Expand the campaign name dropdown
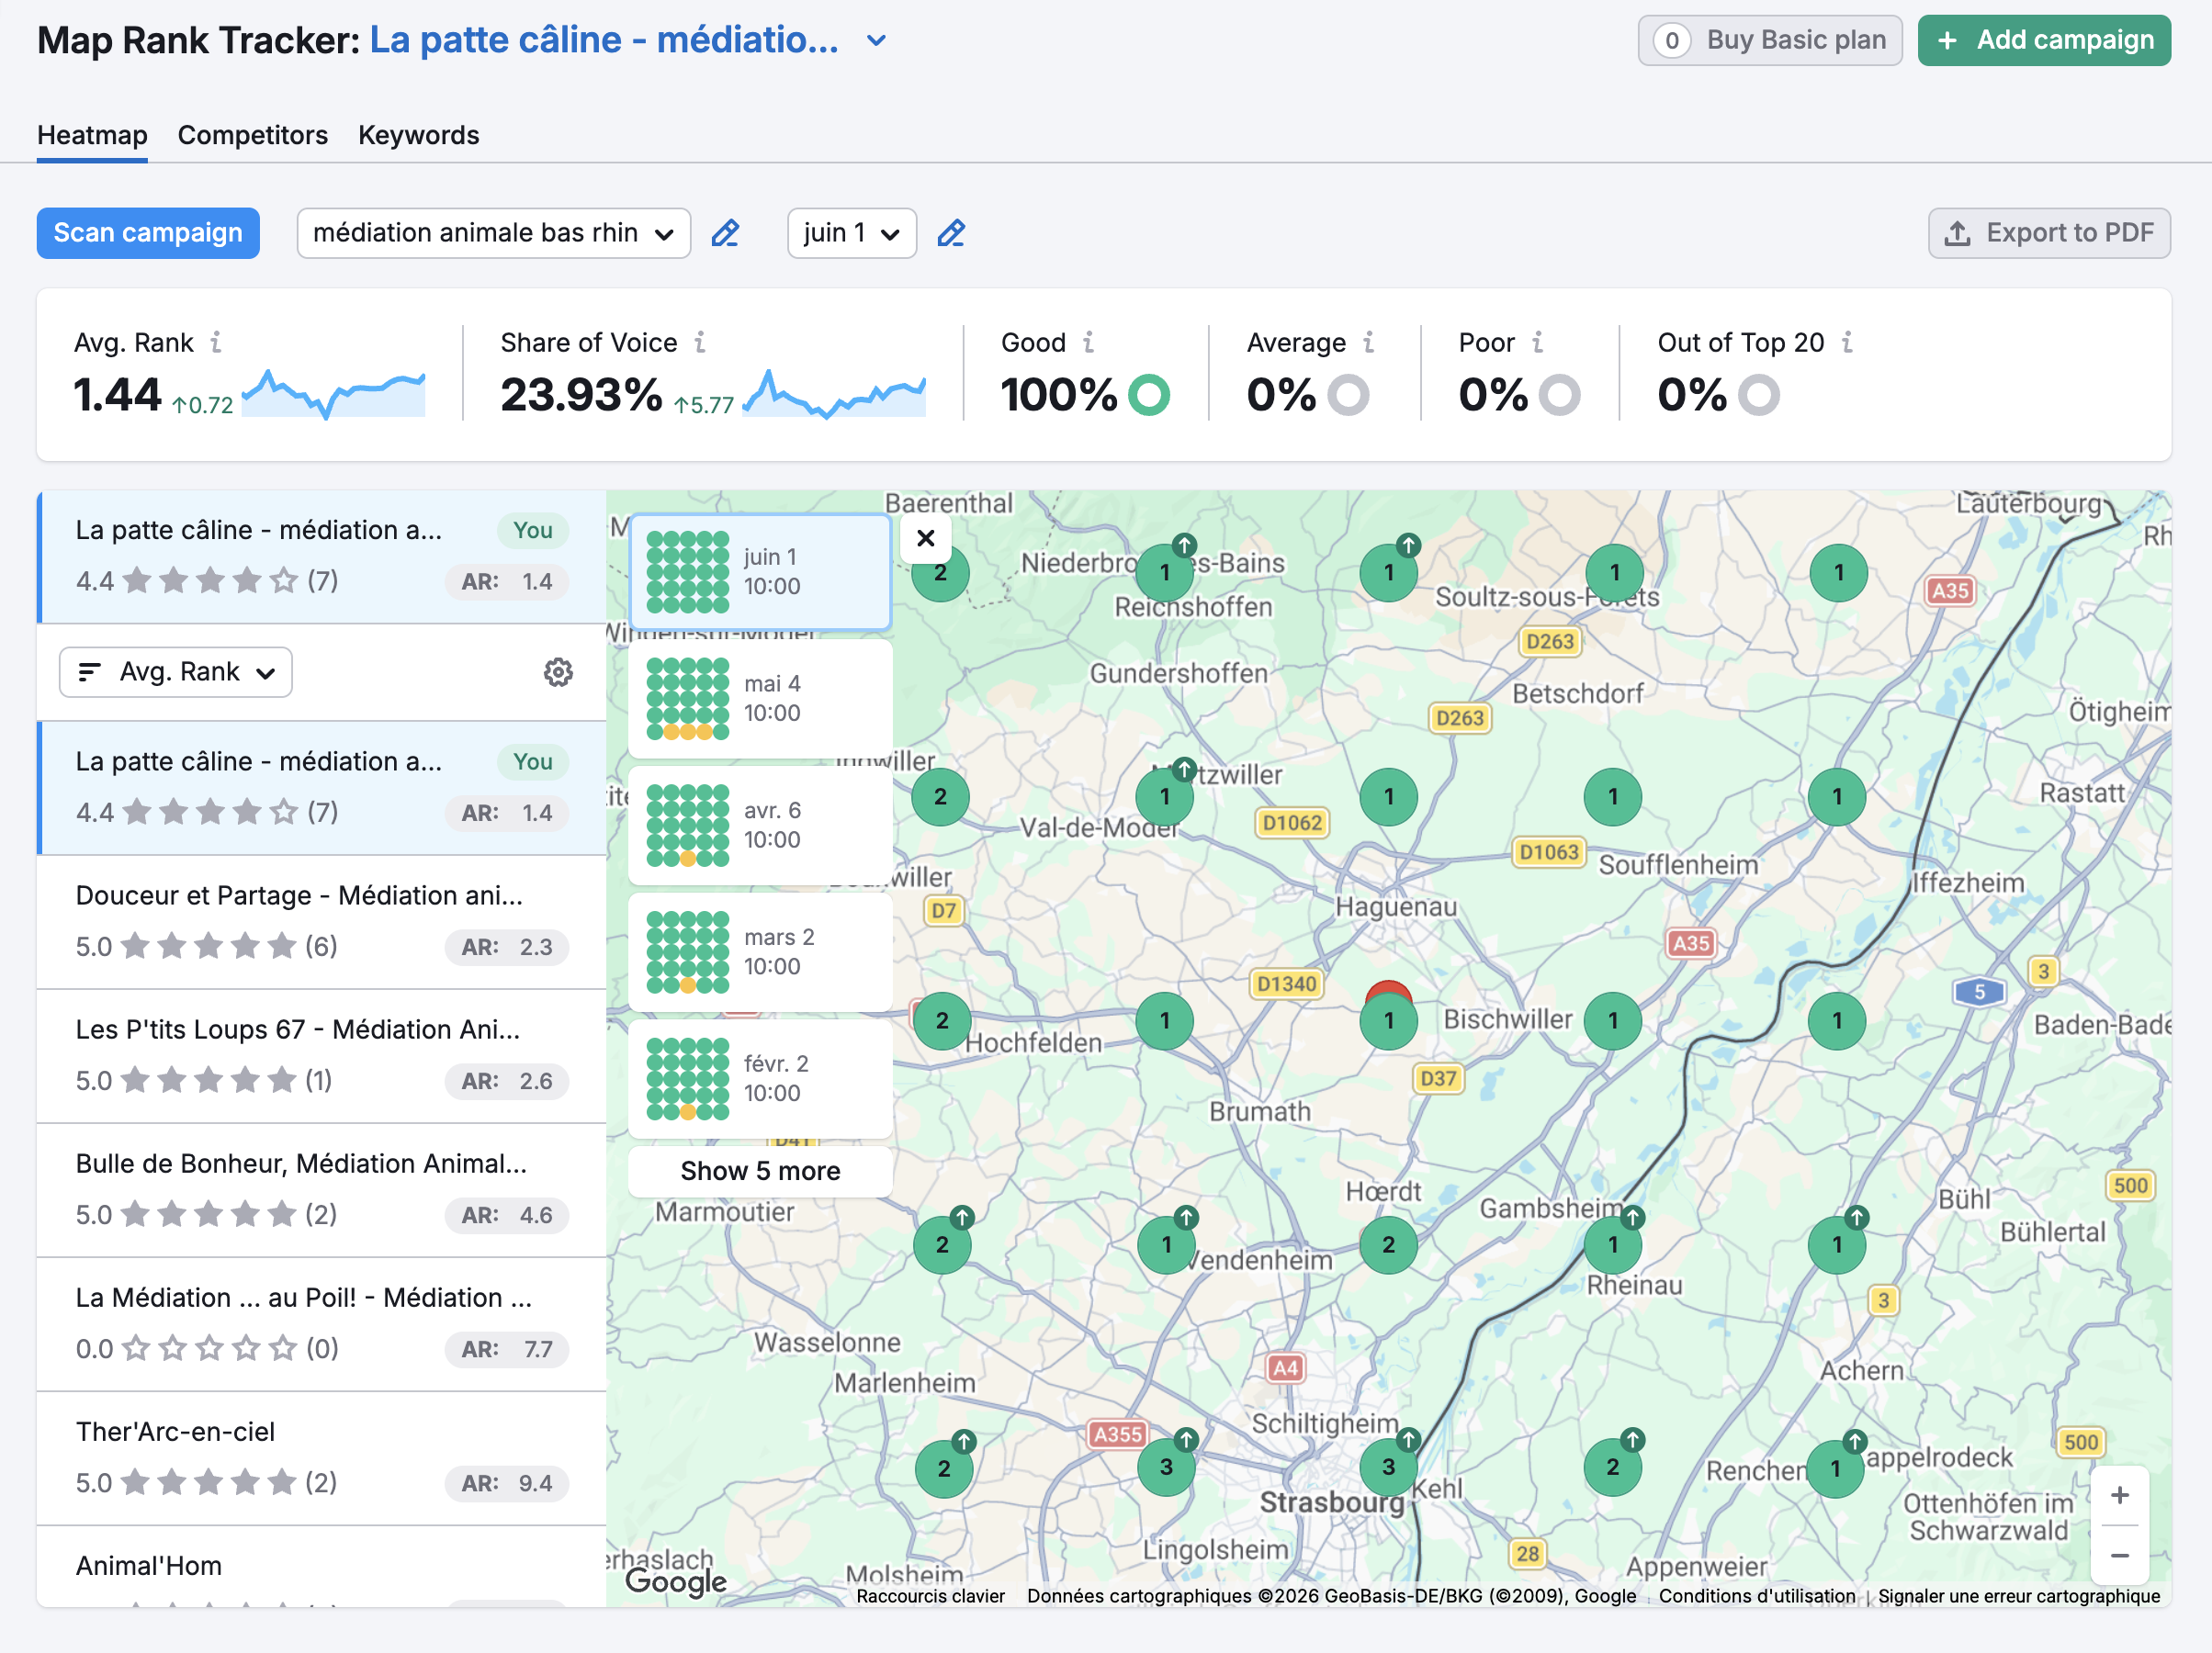This screenshot has width=2212, height=1653. pos(876,41)
